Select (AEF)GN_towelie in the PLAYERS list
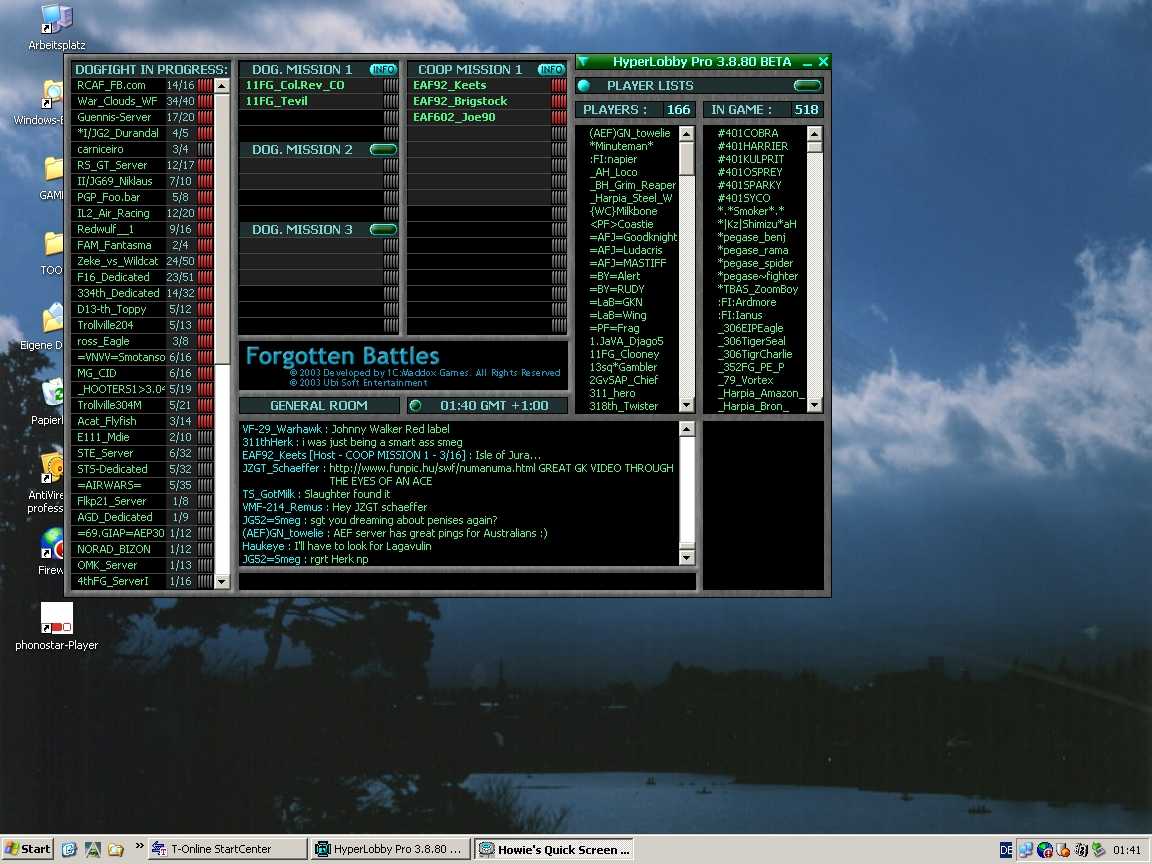Screen dimensions: 1152x864 [x=630, y=133]
